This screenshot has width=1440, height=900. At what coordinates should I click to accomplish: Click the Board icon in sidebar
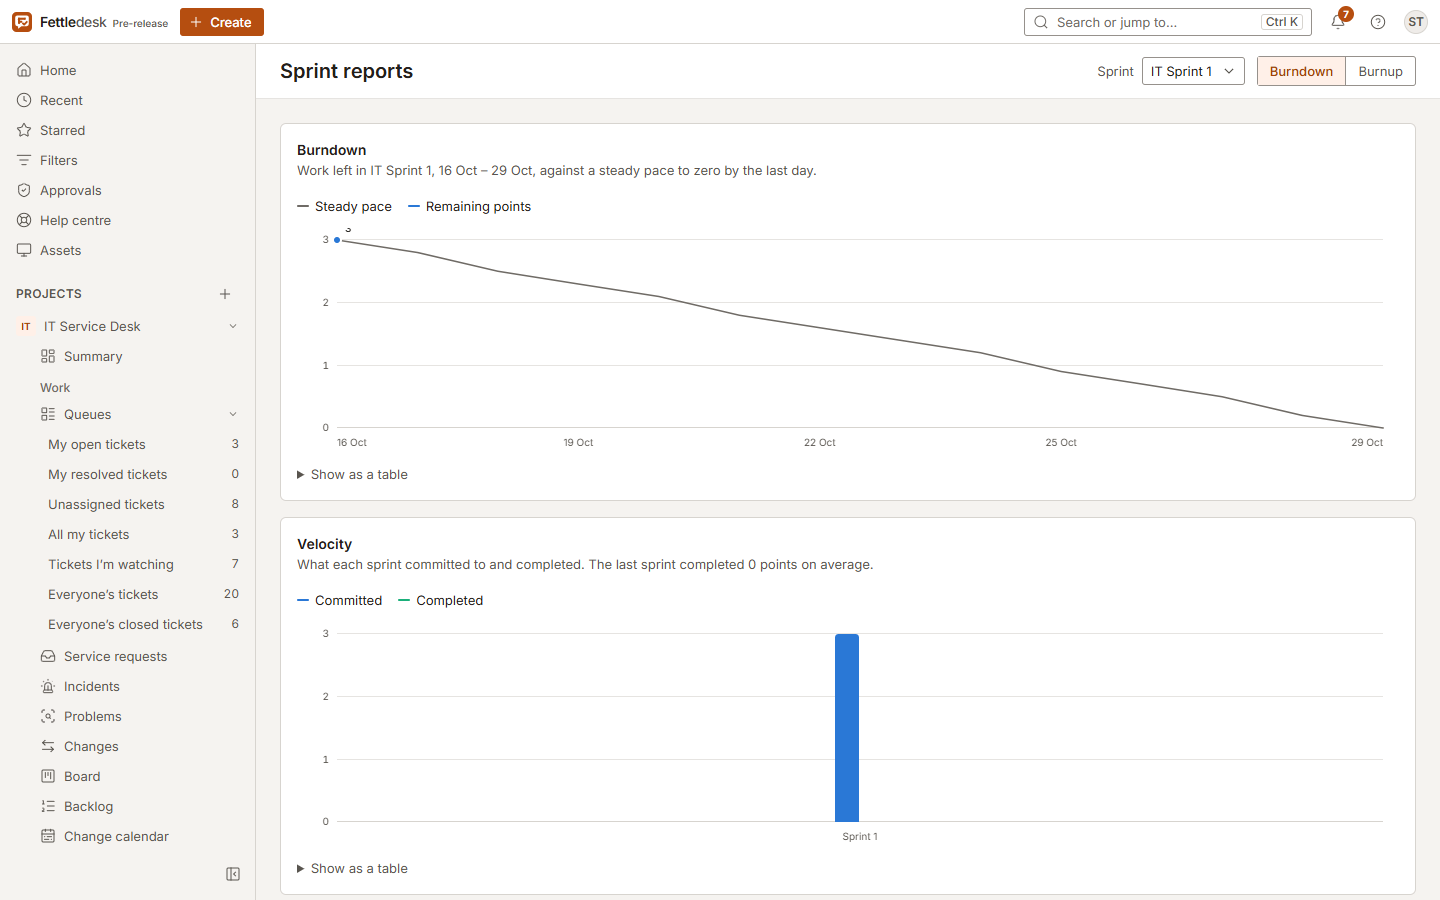(48, 776)
